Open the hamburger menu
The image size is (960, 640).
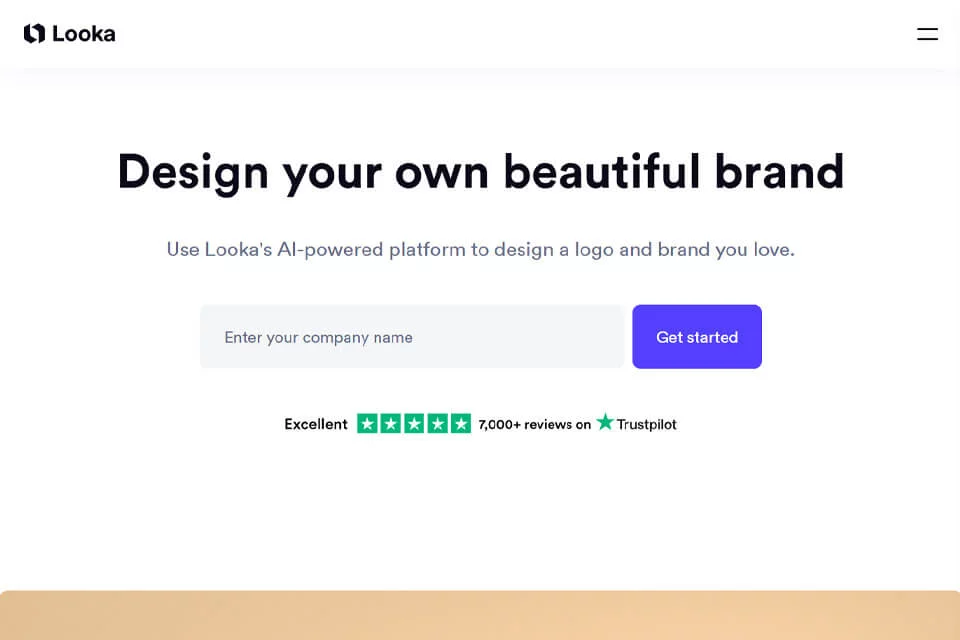927,34
